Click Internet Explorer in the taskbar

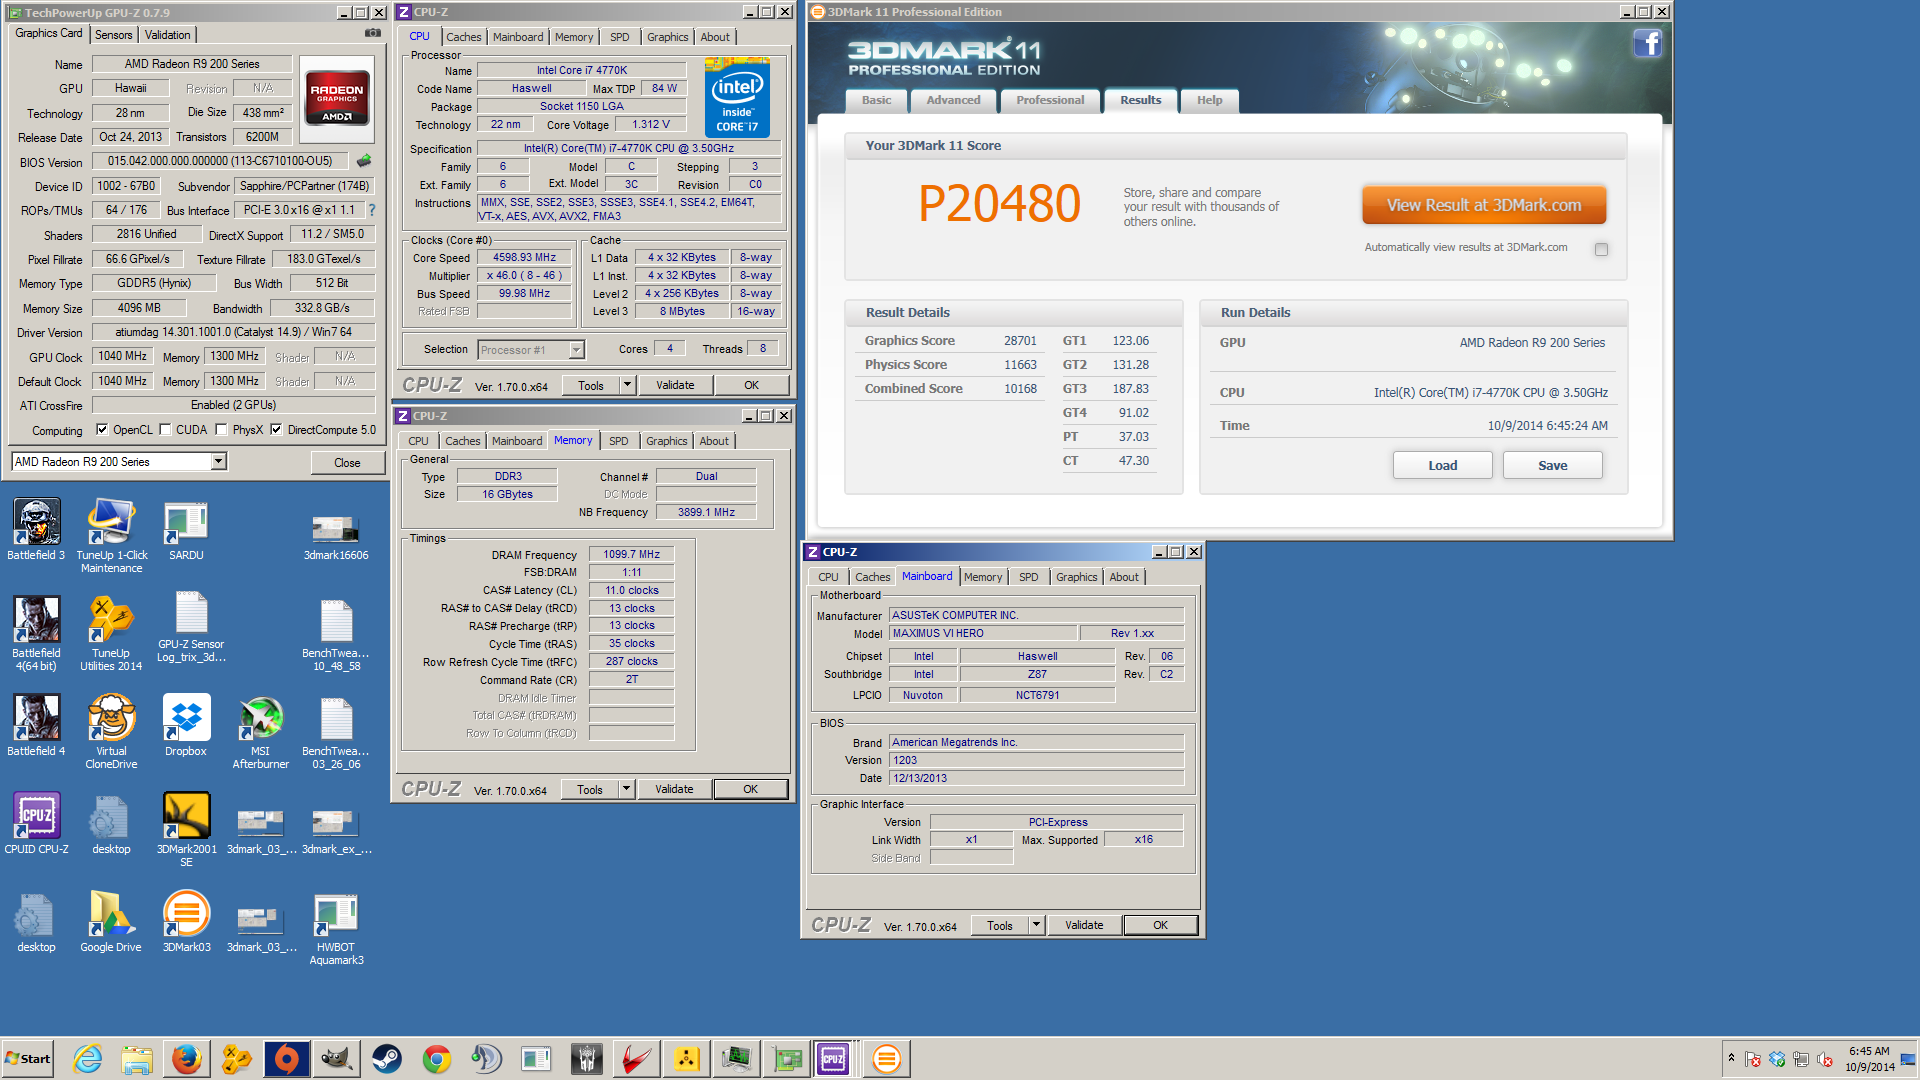88,1059
